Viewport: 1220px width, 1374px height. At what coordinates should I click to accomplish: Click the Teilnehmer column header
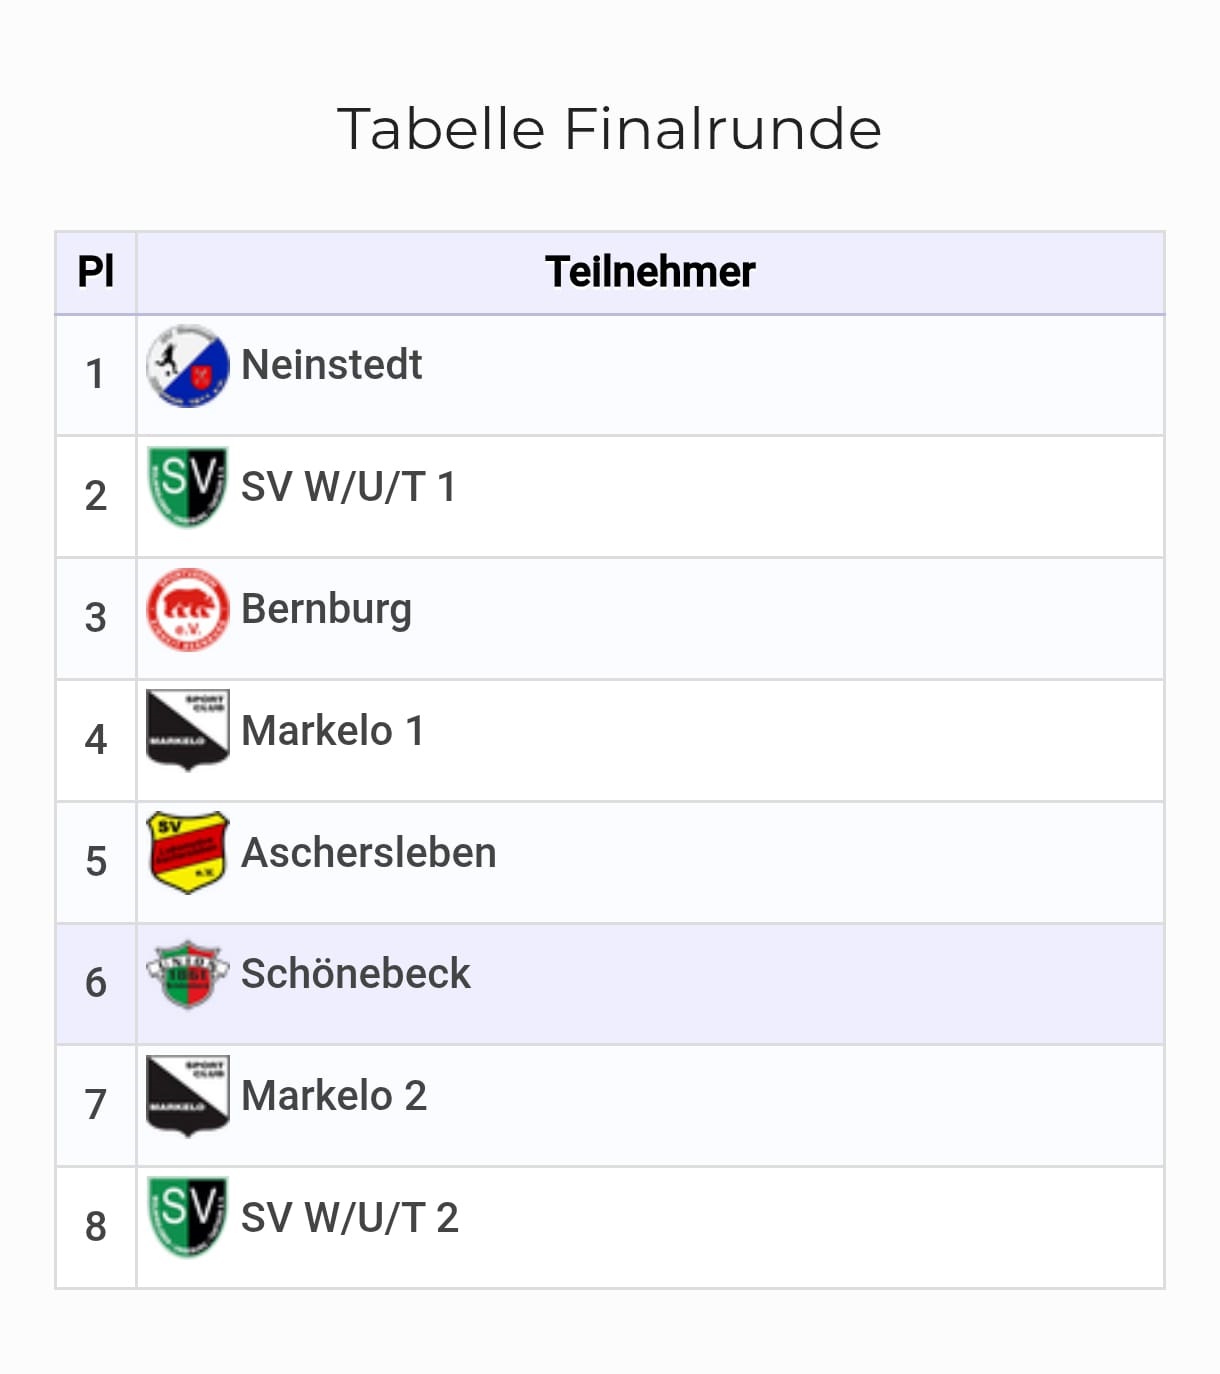click(650, 272)
